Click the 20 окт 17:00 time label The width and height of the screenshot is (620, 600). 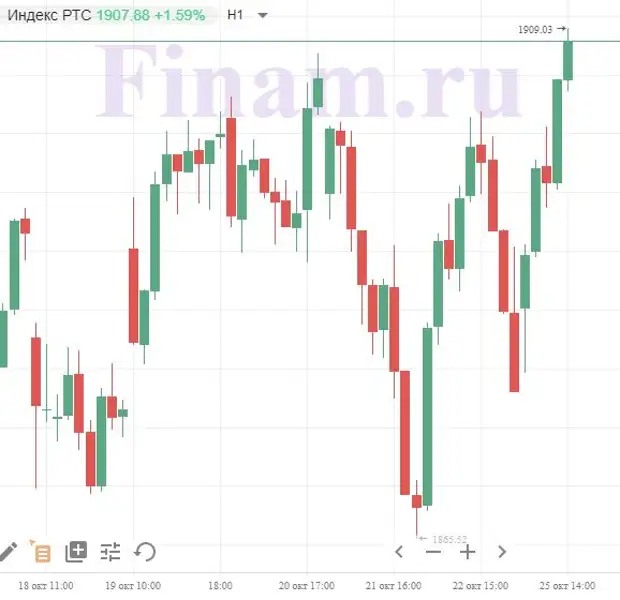(x=307, y=585)
